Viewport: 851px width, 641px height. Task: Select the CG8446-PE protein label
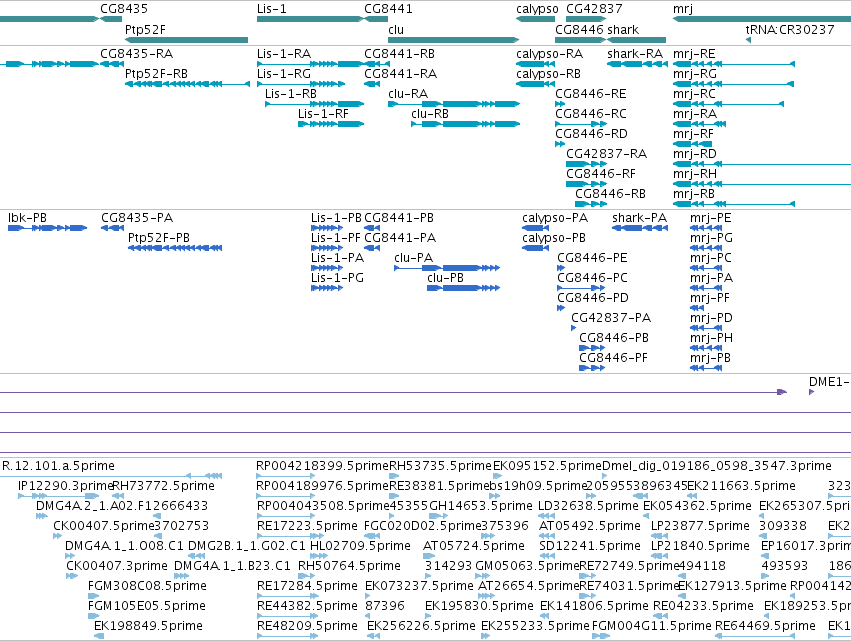click(x=592, y=258)
